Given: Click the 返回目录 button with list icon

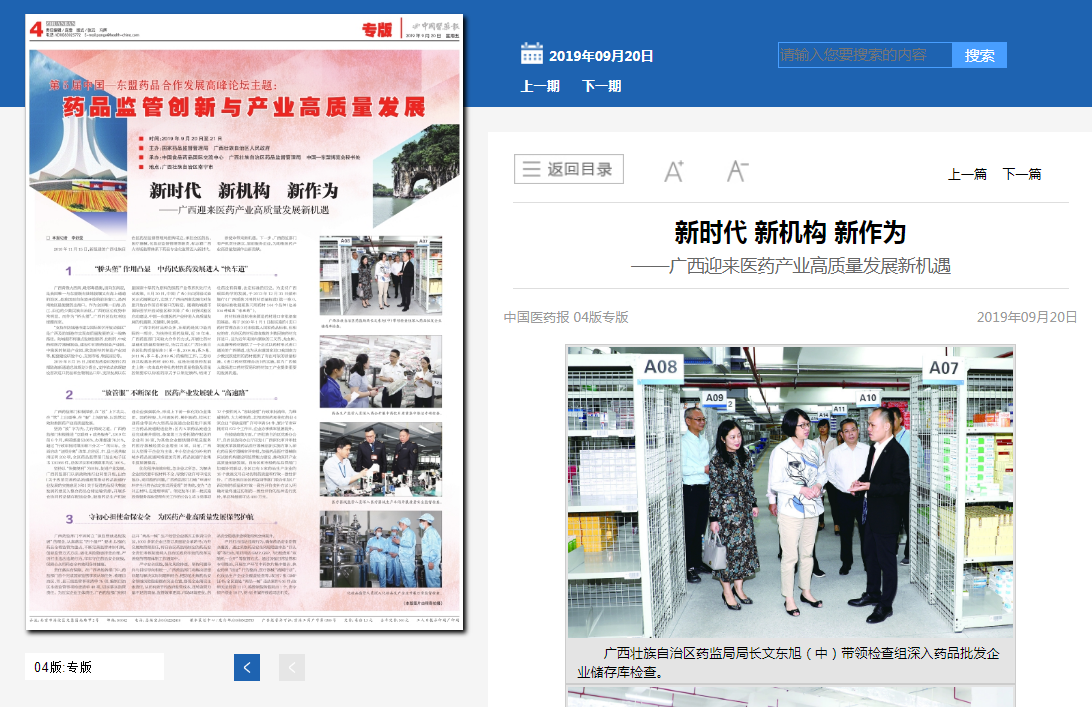Looking at the screenshot, I should pyautogui.click(x=569, y=170).
